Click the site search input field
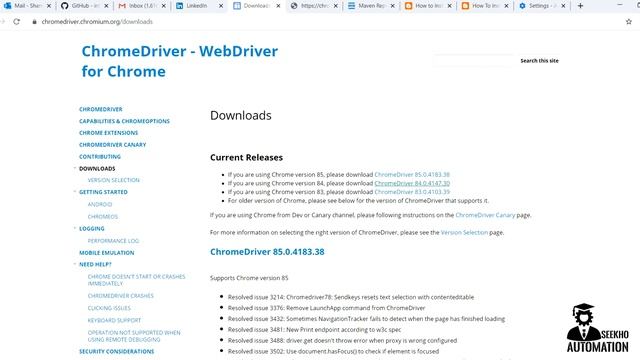Image resolution: width=640 pixels, height=360 pixels. [473, 60]
